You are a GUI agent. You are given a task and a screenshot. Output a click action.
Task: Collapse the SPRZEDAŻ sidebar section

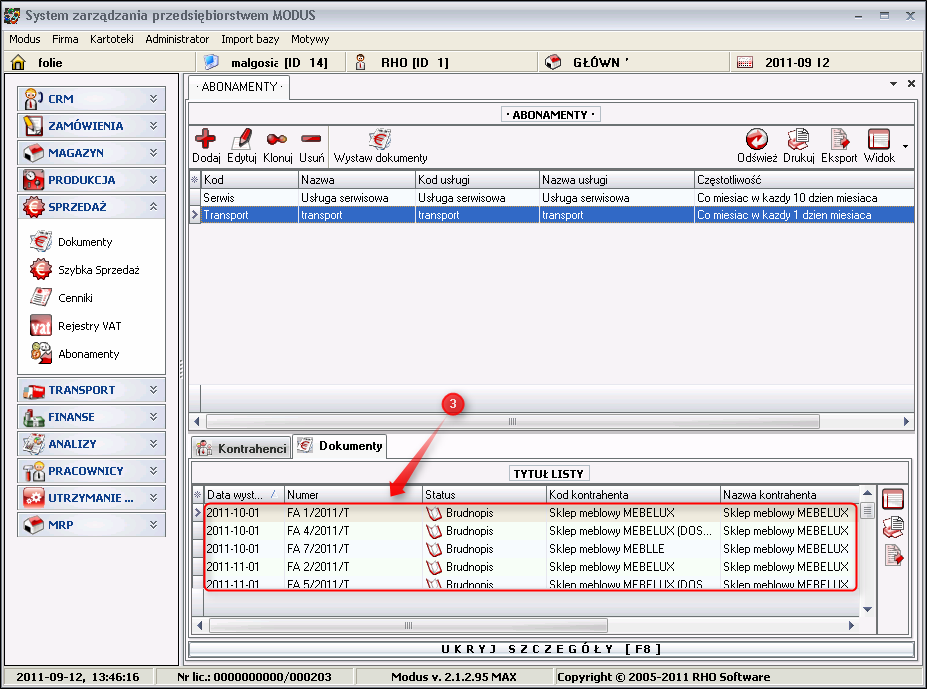[153, 207]
